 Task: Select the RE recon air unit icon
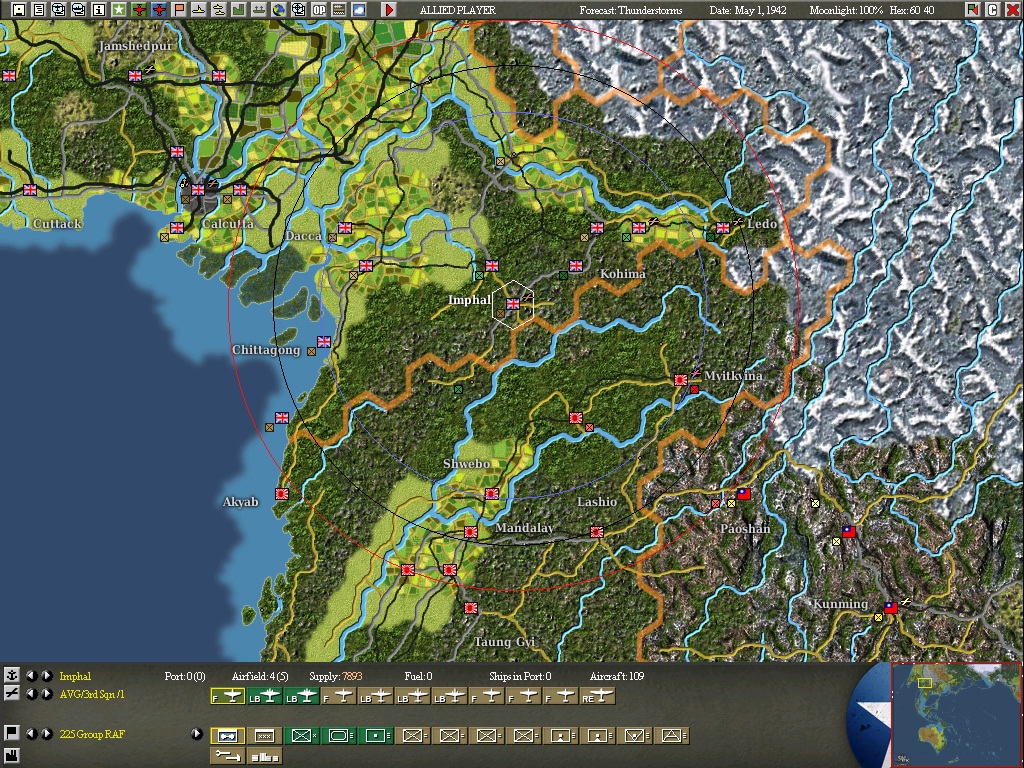pyautogui.click(x=598, y=697)
